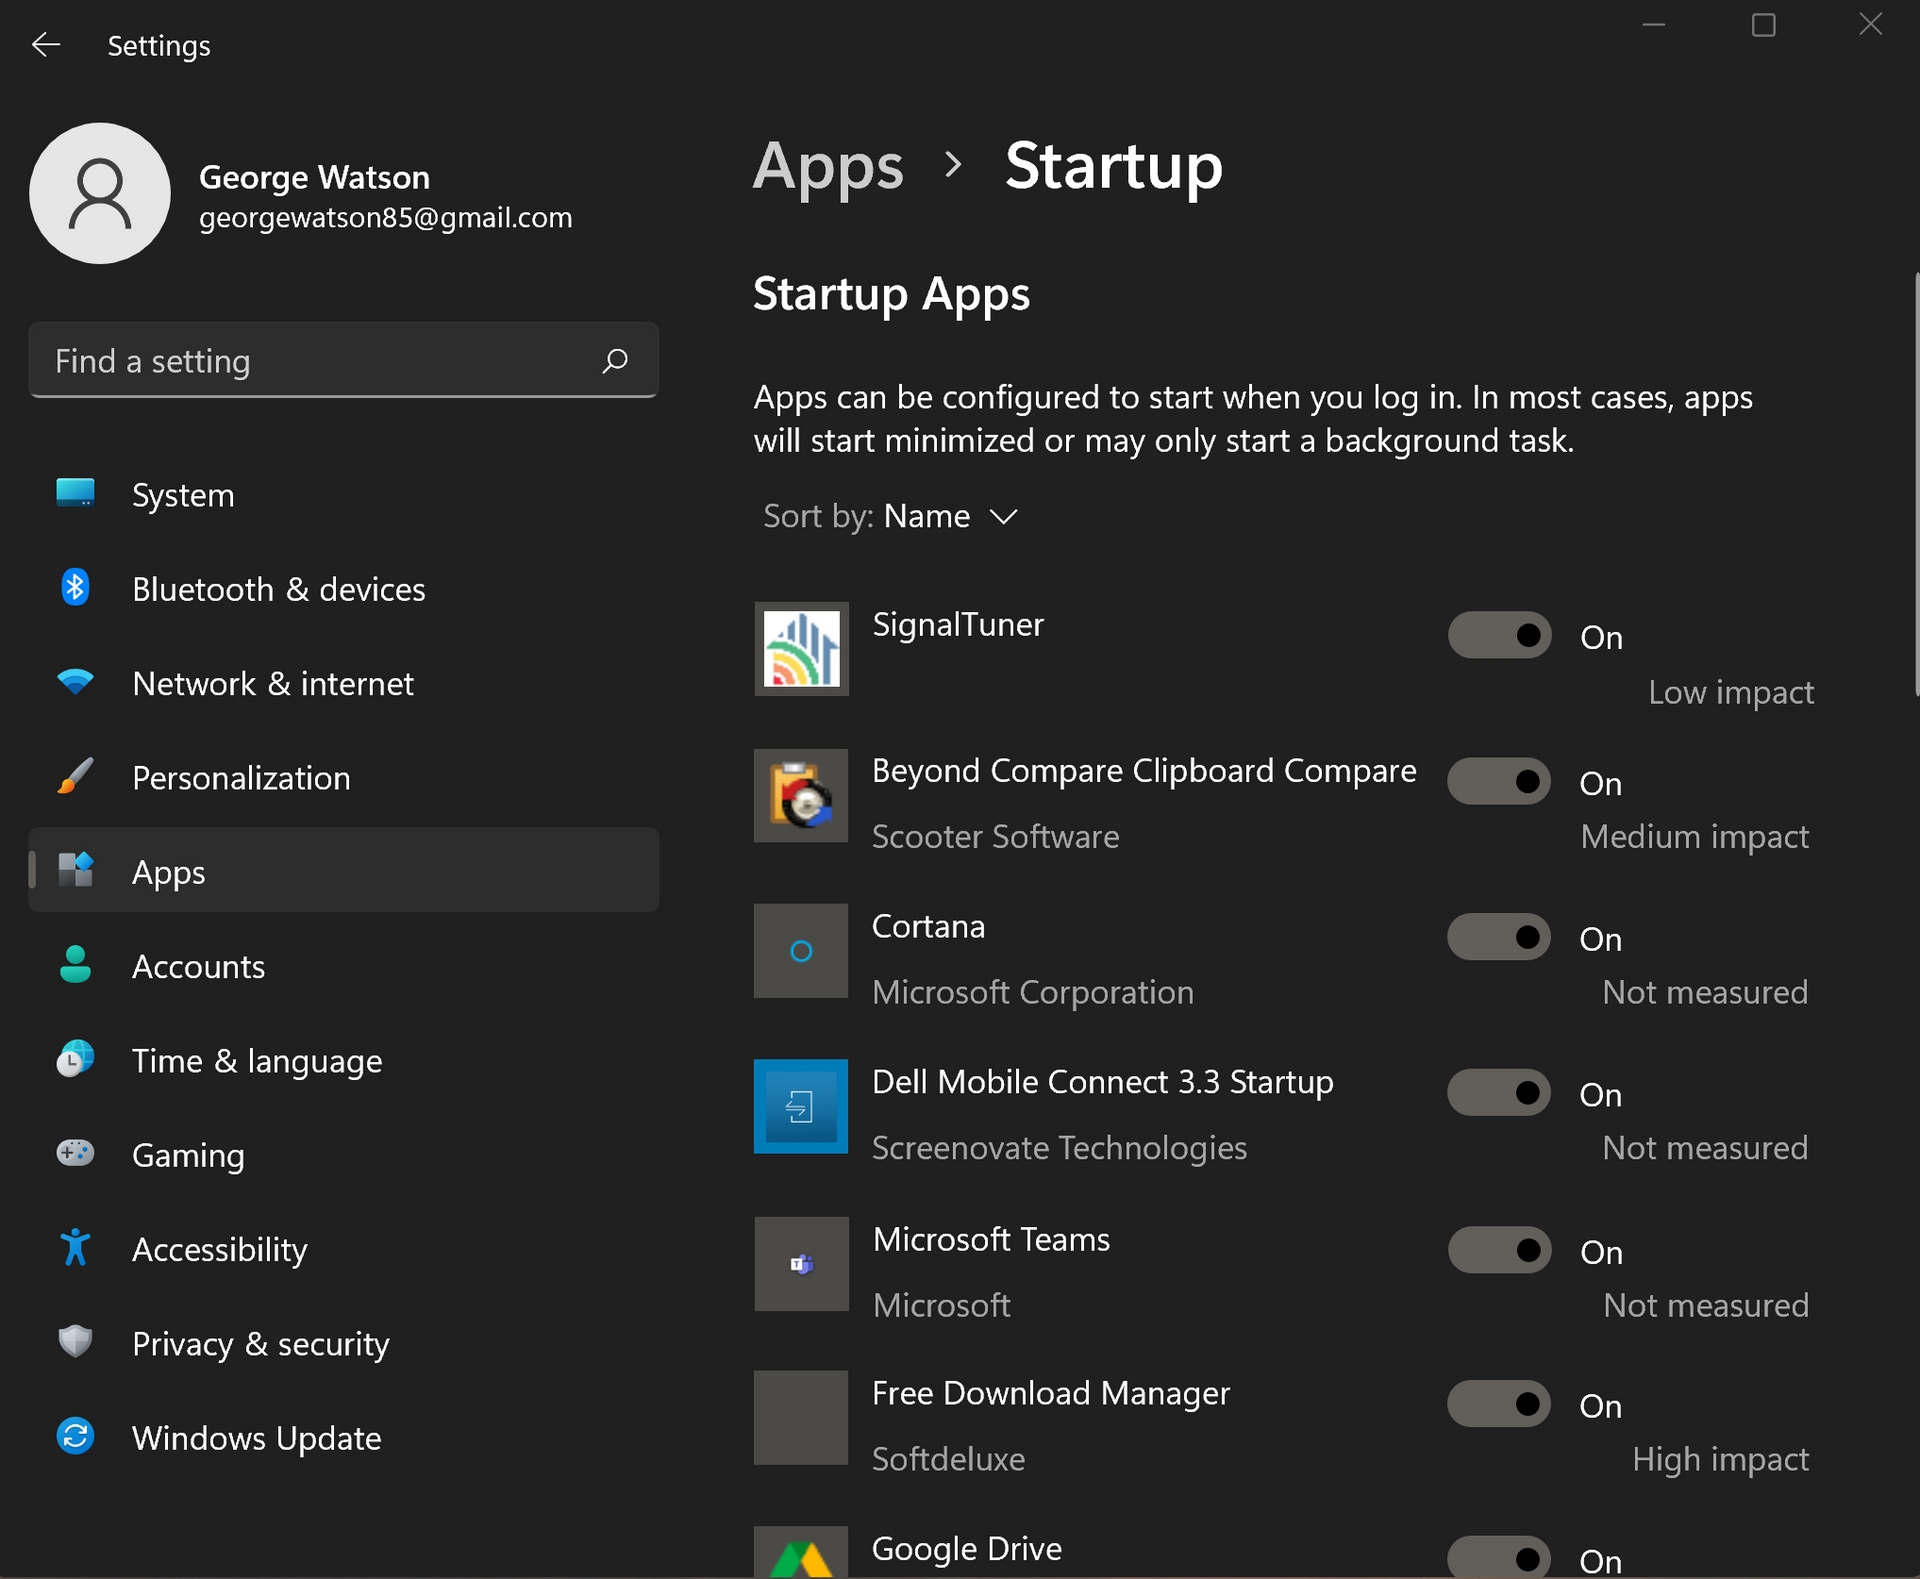This screenshot has width=1920, height=1579.
Task: Click the Privacy shield icon
Action: click(x=75, y=1342)
